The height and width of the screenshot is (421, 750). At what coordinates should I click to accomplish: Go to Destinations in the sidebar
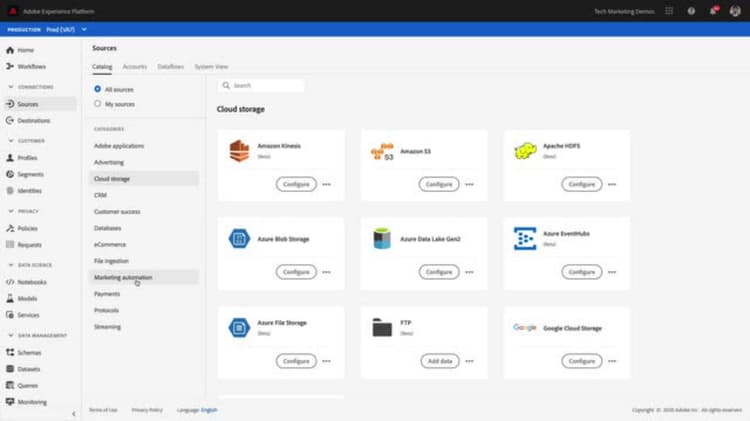click(x=28, y=121)
